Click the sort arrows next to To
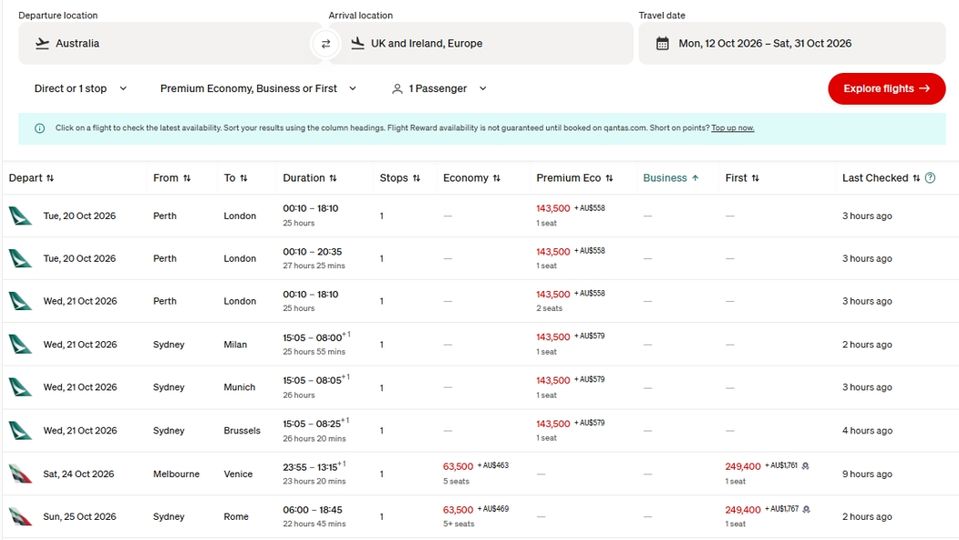 coord(243,178)
